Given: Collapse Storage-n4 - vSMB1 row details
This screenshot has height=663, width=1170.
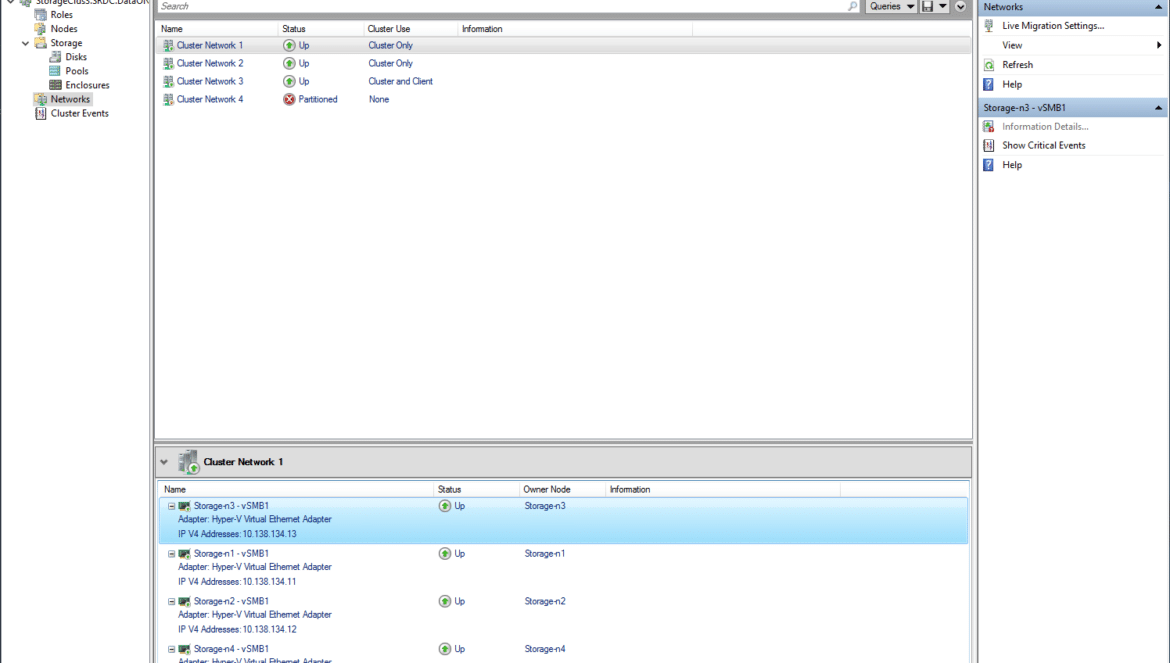Looking at the screenshot, I should coord(172,650).
